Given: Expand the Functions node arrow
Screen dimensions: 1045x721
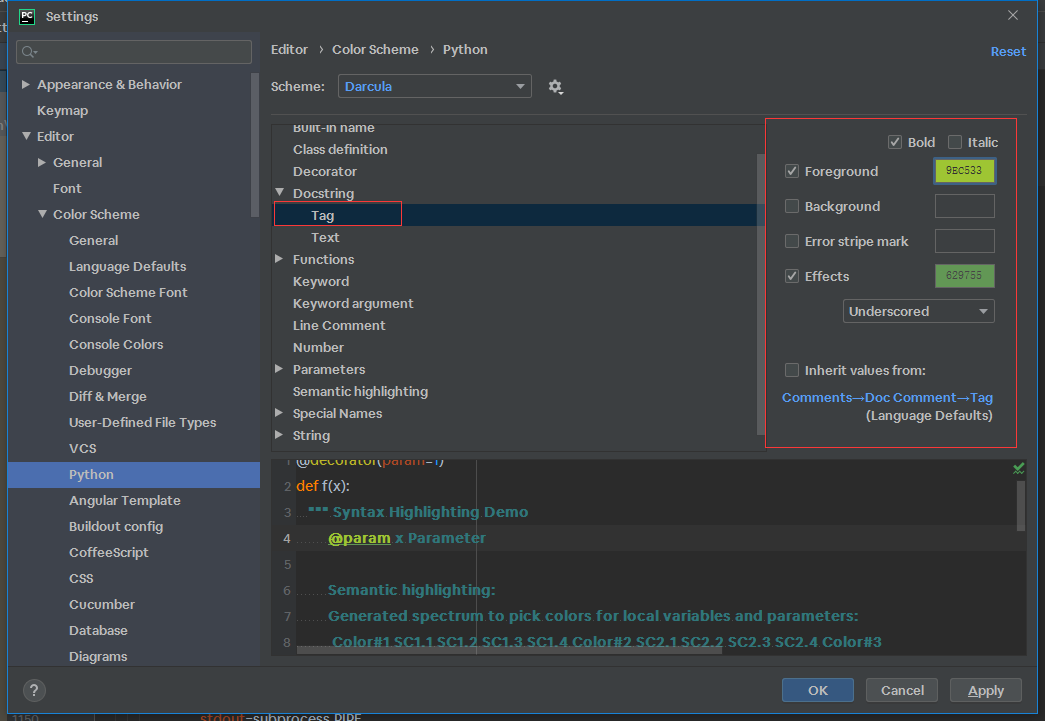Looking at the screenshot, I should click(x=279, y=259).
